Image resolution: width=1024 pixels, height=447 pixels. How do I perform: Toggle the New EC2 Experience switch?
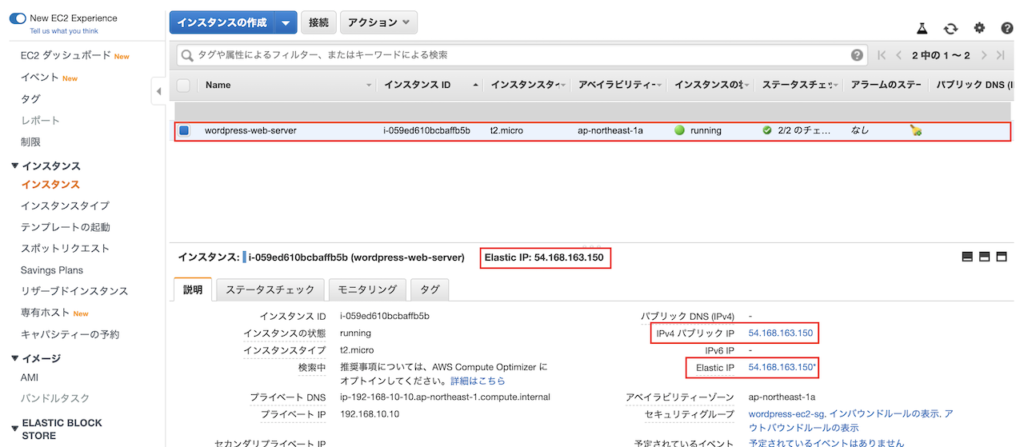[17, 18]
